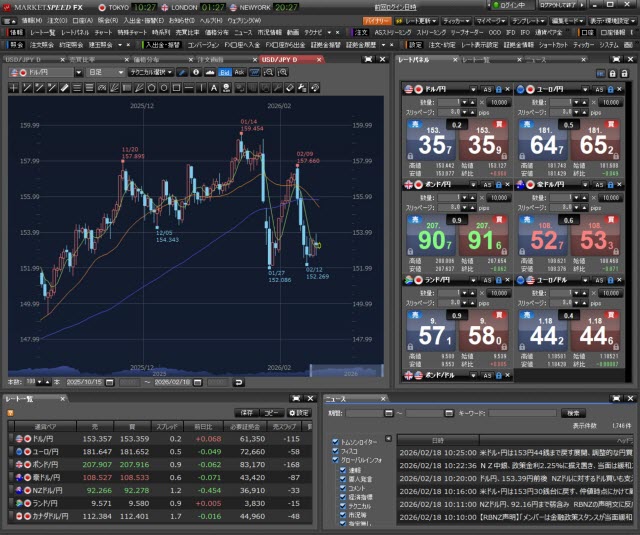Viewport: 640px width, 535px height.
Task: Click the chart info 'i' icon
Action: 196,72
